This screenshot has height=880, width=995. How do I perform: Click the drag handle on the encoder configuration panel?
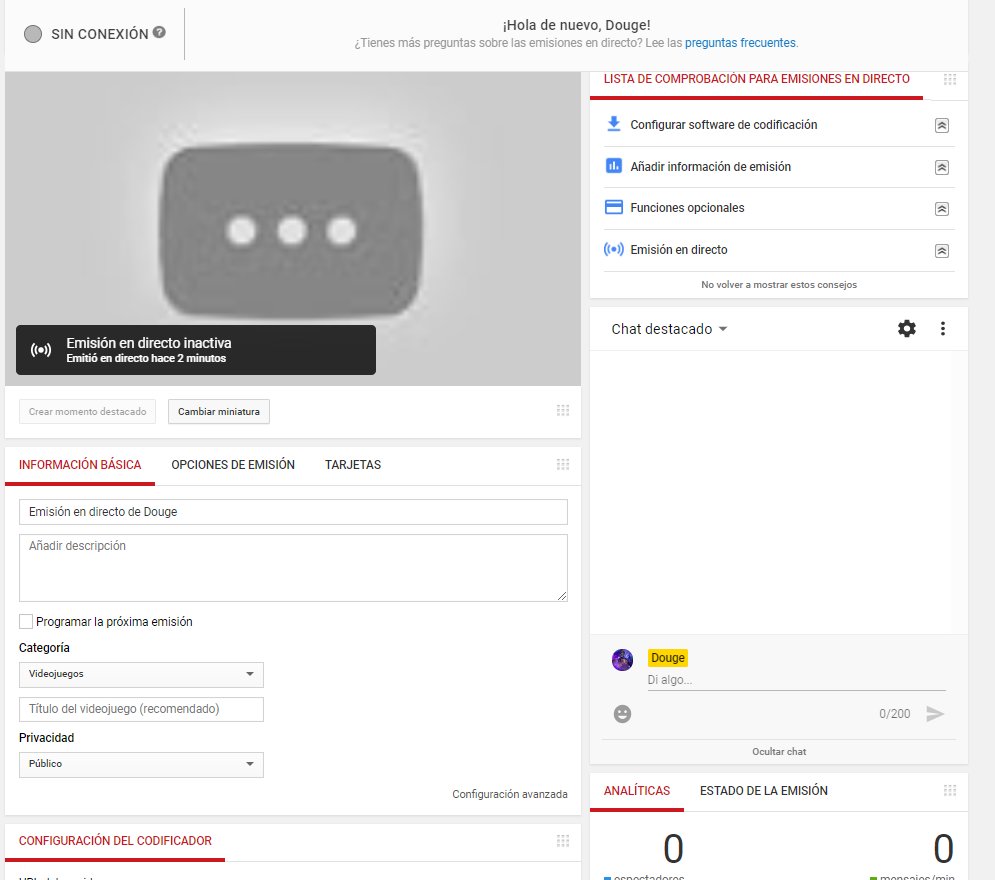563,841
